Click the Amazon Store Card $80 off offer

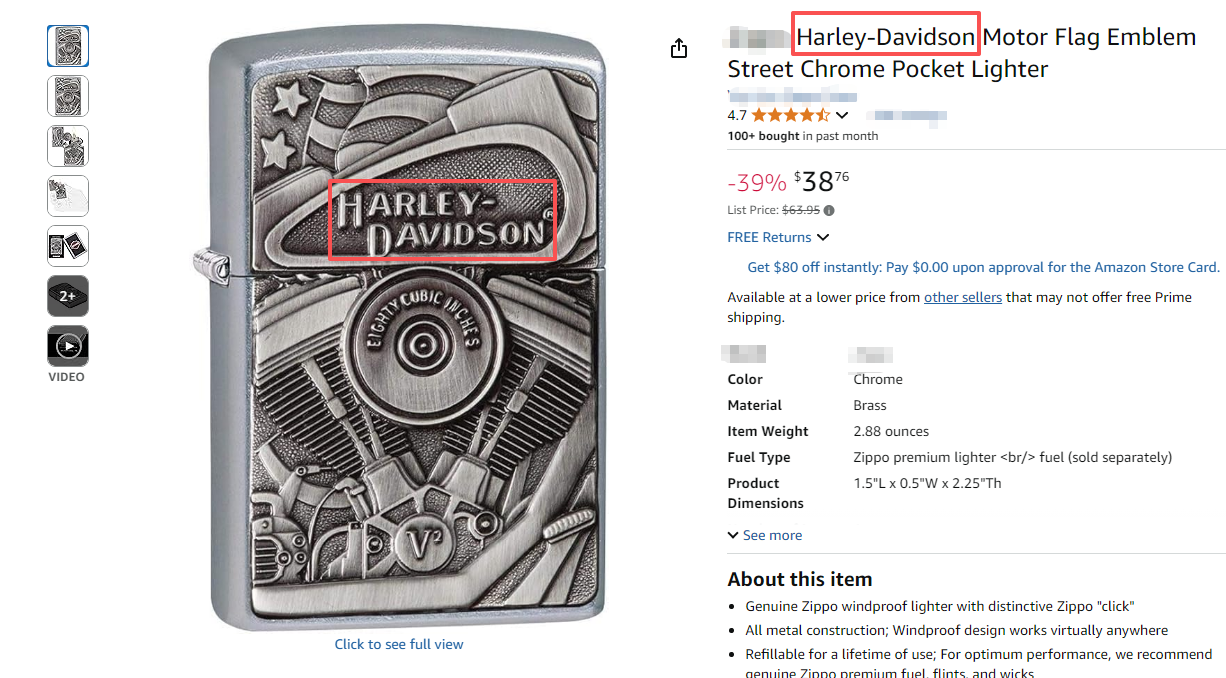point(984,267)
